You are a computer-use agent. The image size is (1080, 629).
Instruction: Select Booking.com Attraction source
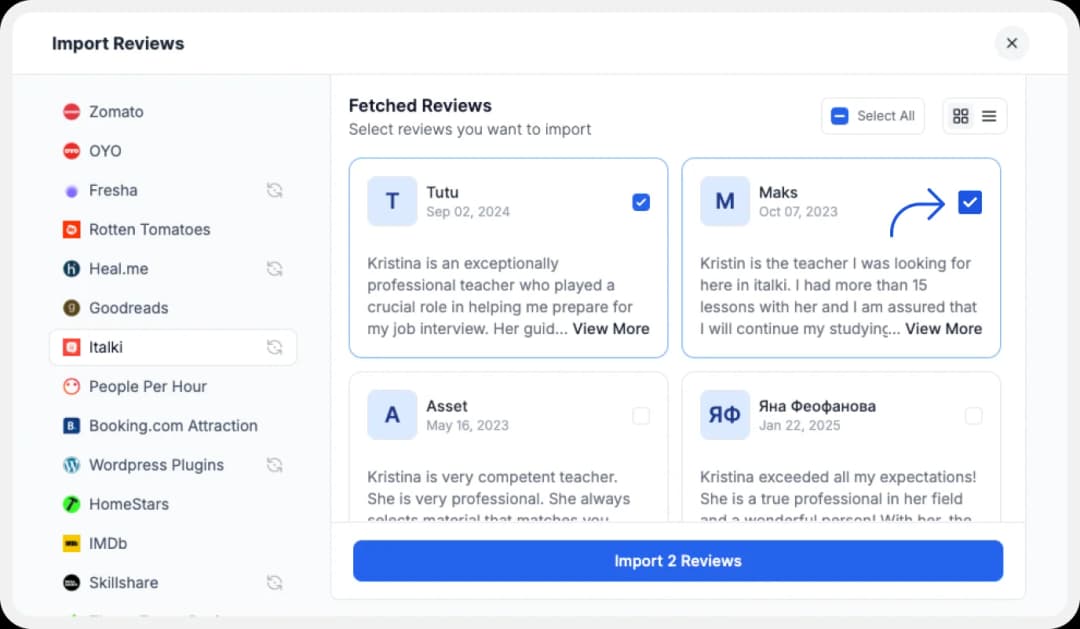click(x=69, y=425)
